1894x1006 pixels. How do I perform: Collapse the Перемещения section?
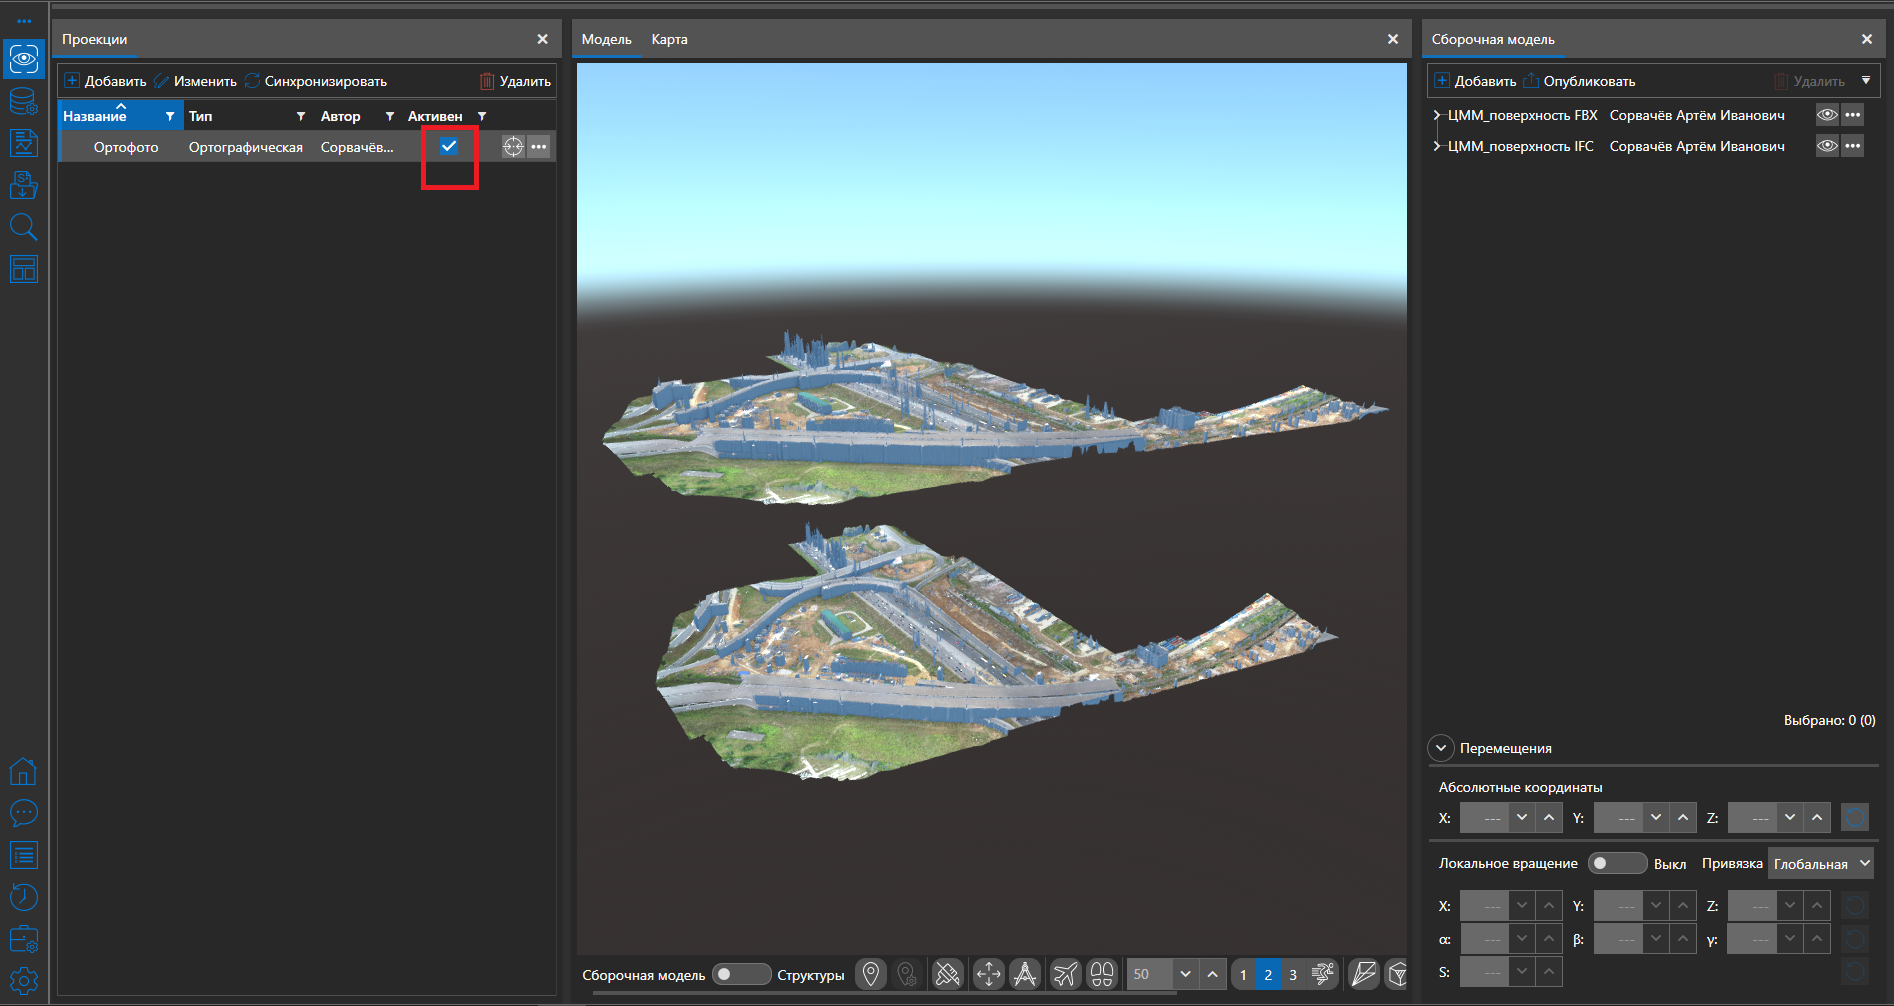point(1441,748)
